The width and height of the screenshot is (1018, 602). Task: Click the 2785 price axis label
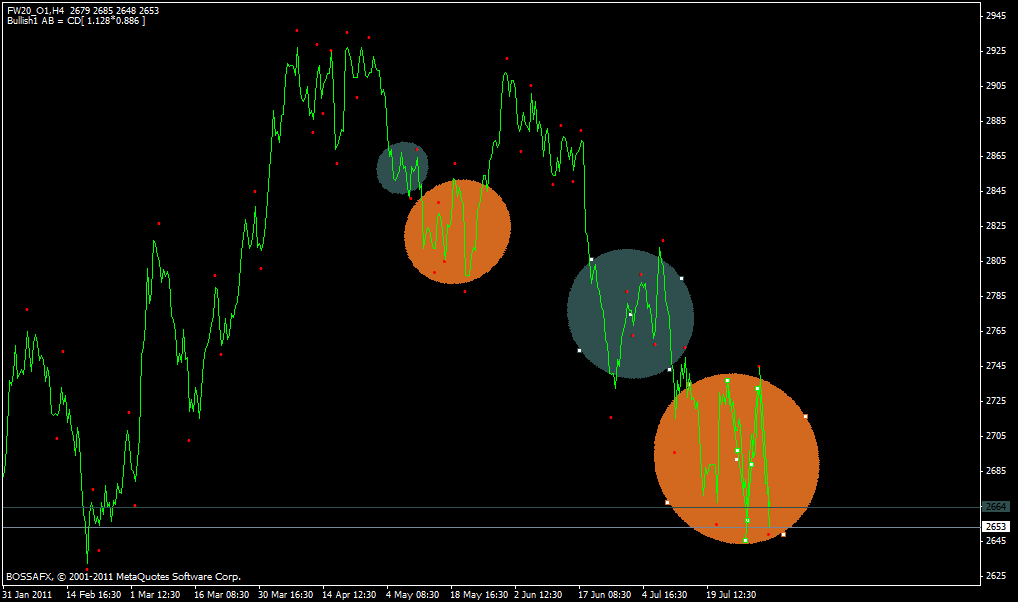(x=996, y=296)
